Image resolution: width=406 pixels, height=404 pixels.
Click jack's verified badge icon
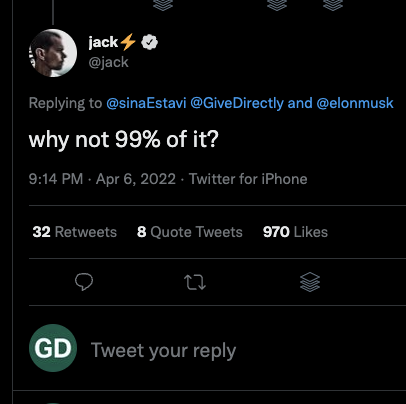pos(150,42)
